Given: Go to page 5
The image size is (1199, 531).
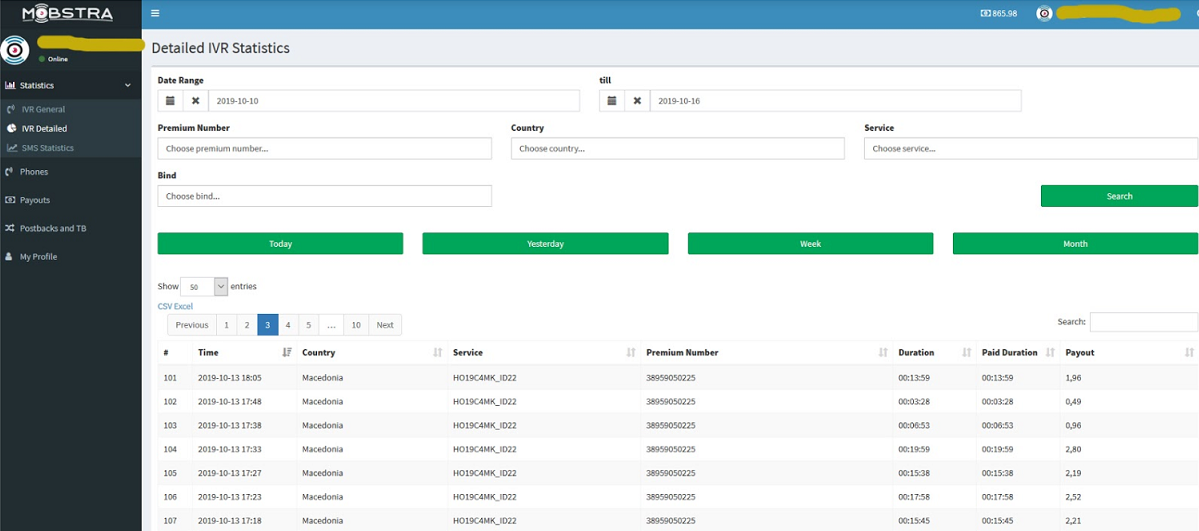Looking at the screenshot, I should coord(308,325).
